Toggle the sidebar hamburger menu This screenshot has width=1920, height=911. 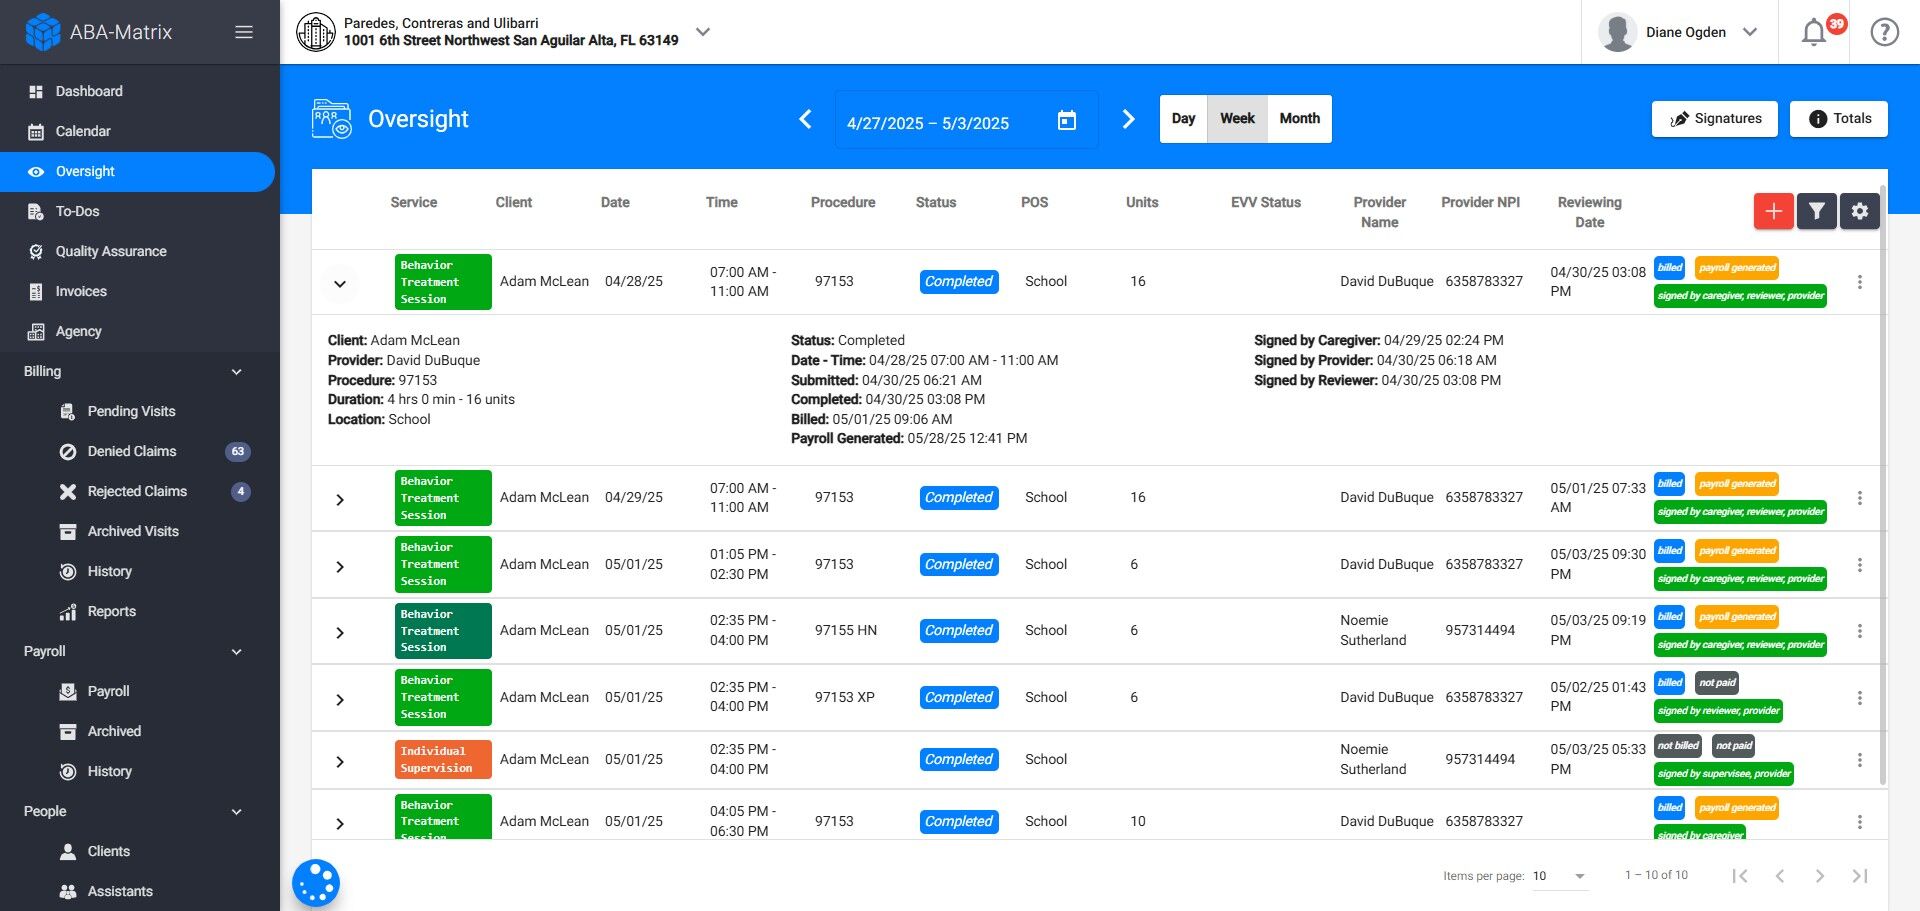tap(243, 32)
